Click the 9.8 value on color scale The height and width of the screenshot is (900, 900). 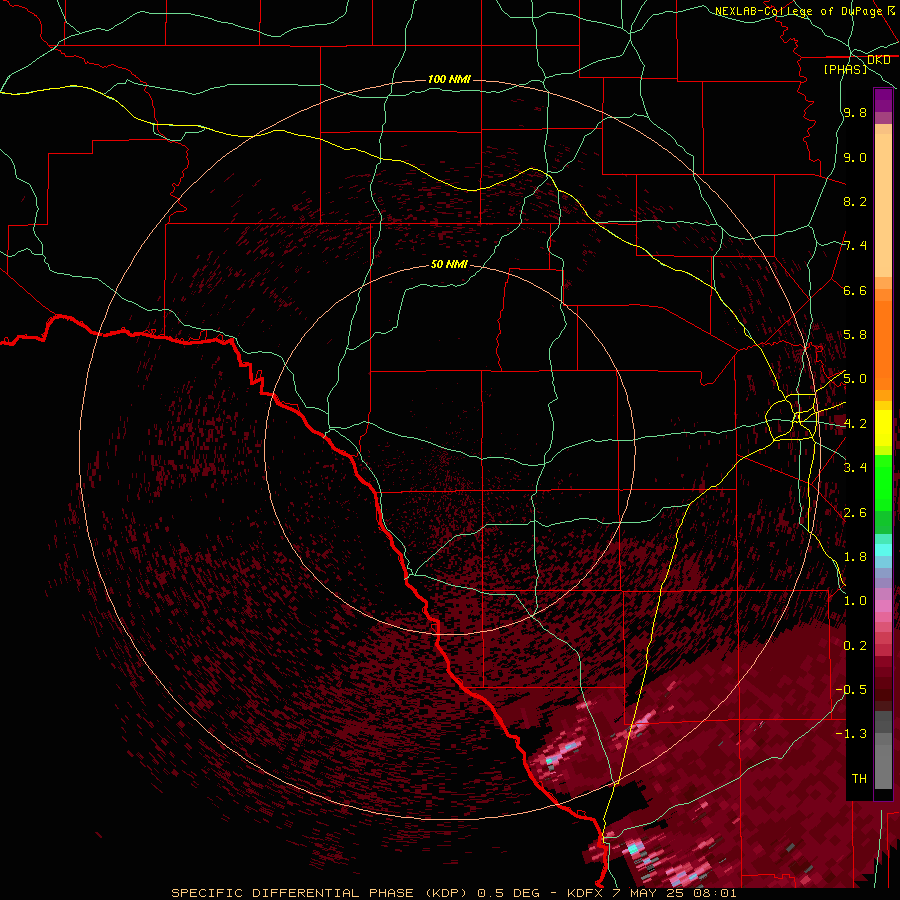[855, 112]
